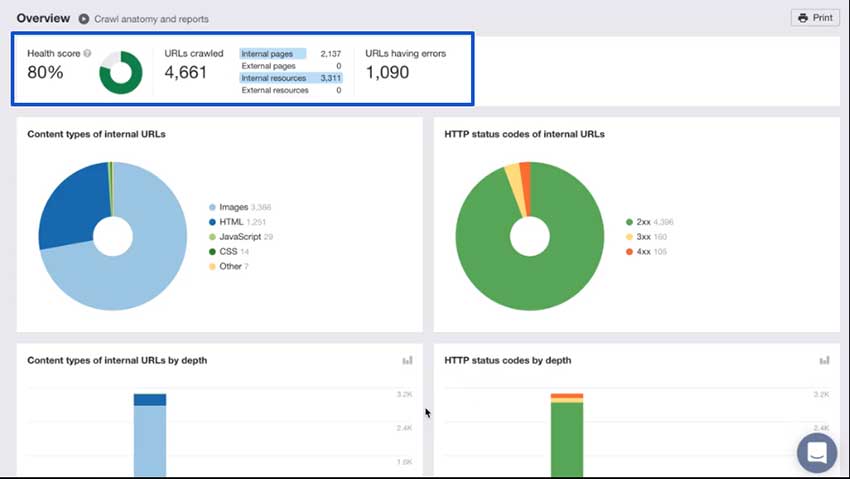
Task: Toggle the Images legend swatch
Action: (x=212, y=207)
